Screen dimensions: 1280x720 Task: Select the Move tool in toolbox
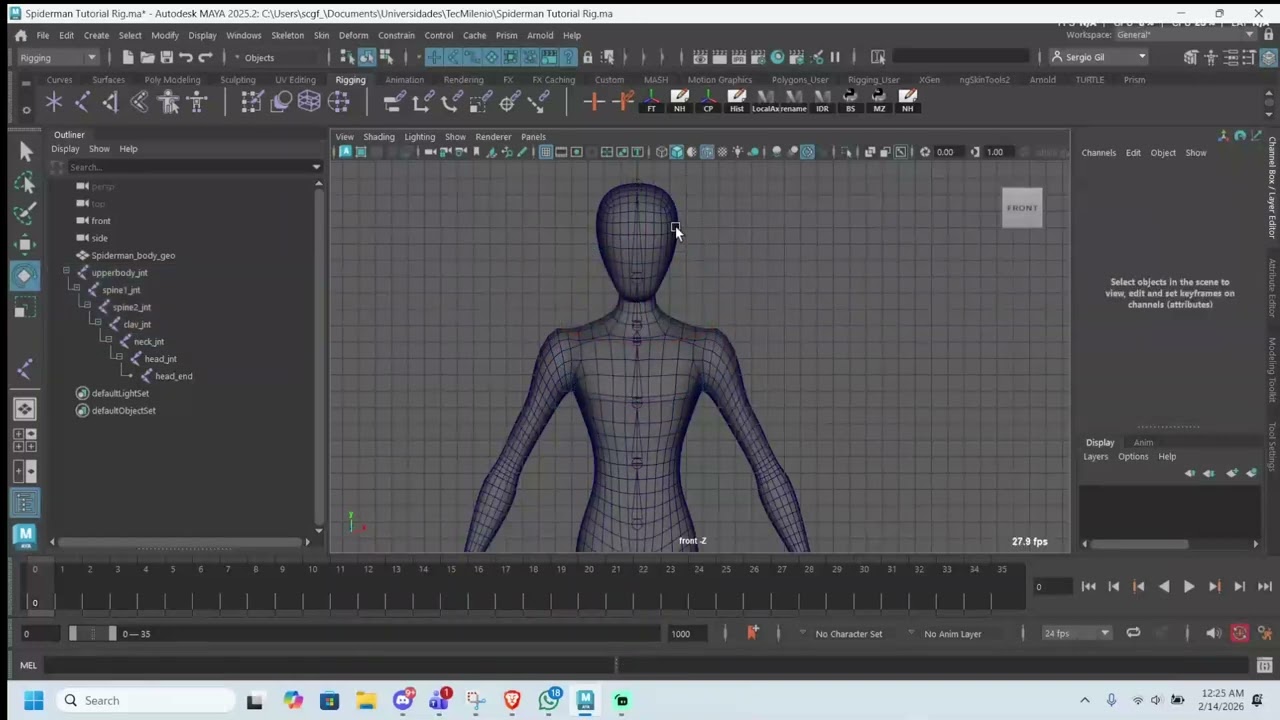(x=25, y=244)
